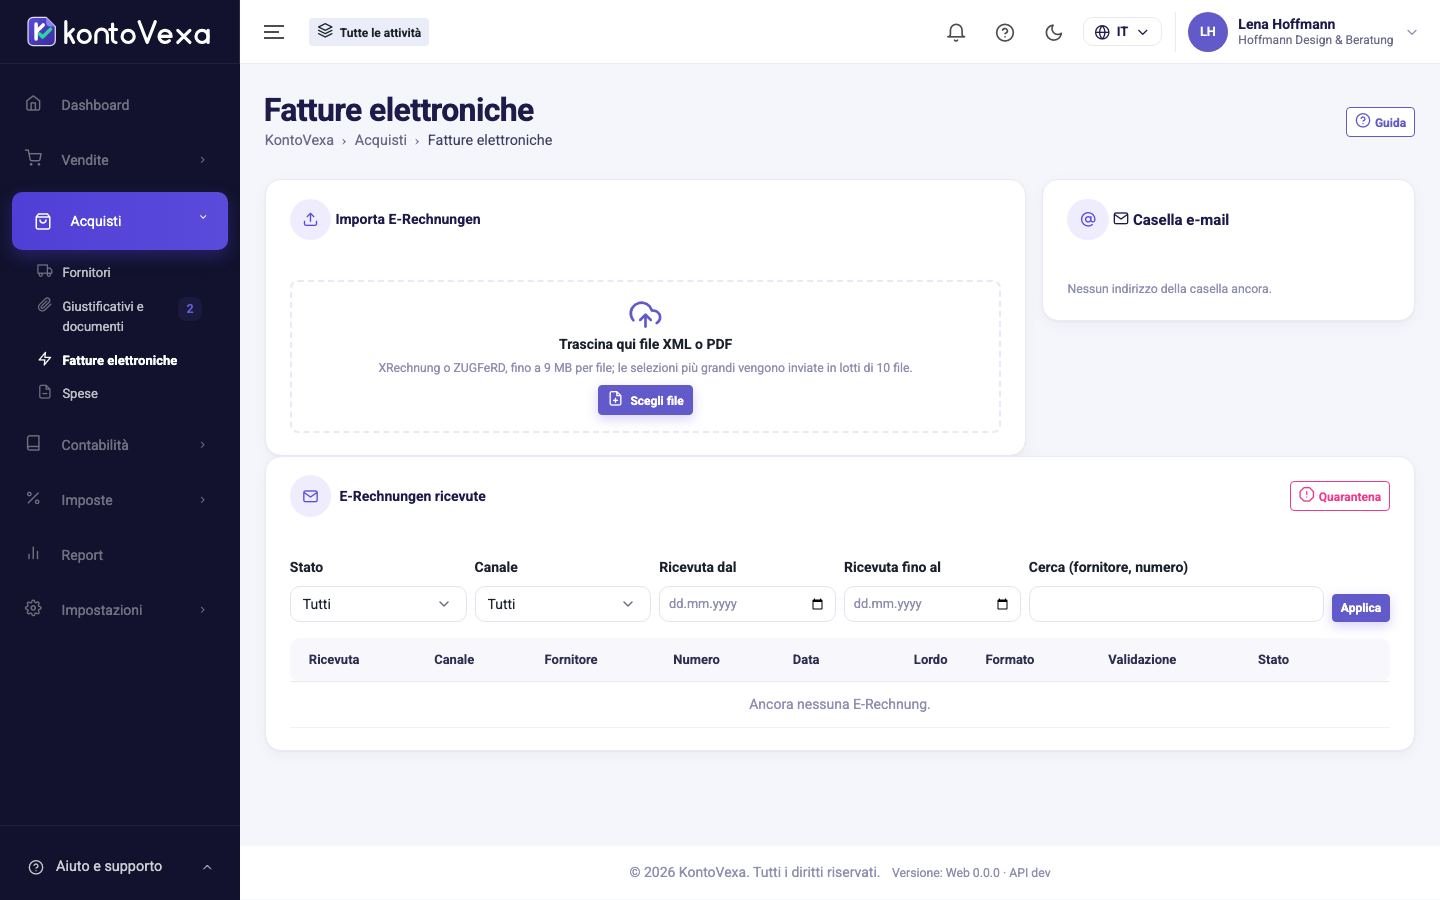Click Acquisti breadcrumb link
Screen dimensions: 1440x900
click(381, 140)
